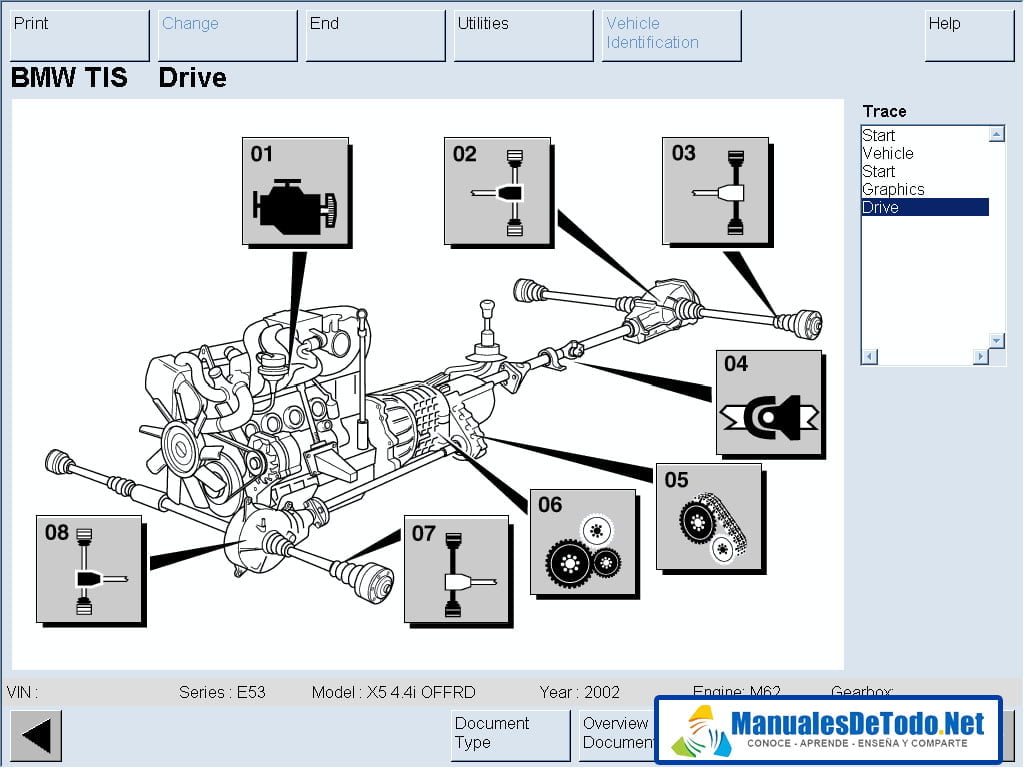Click the 'Model : X5 4.4i OFFRD' text
This screenshot has height=768, width=1024.
coord(393,692)
